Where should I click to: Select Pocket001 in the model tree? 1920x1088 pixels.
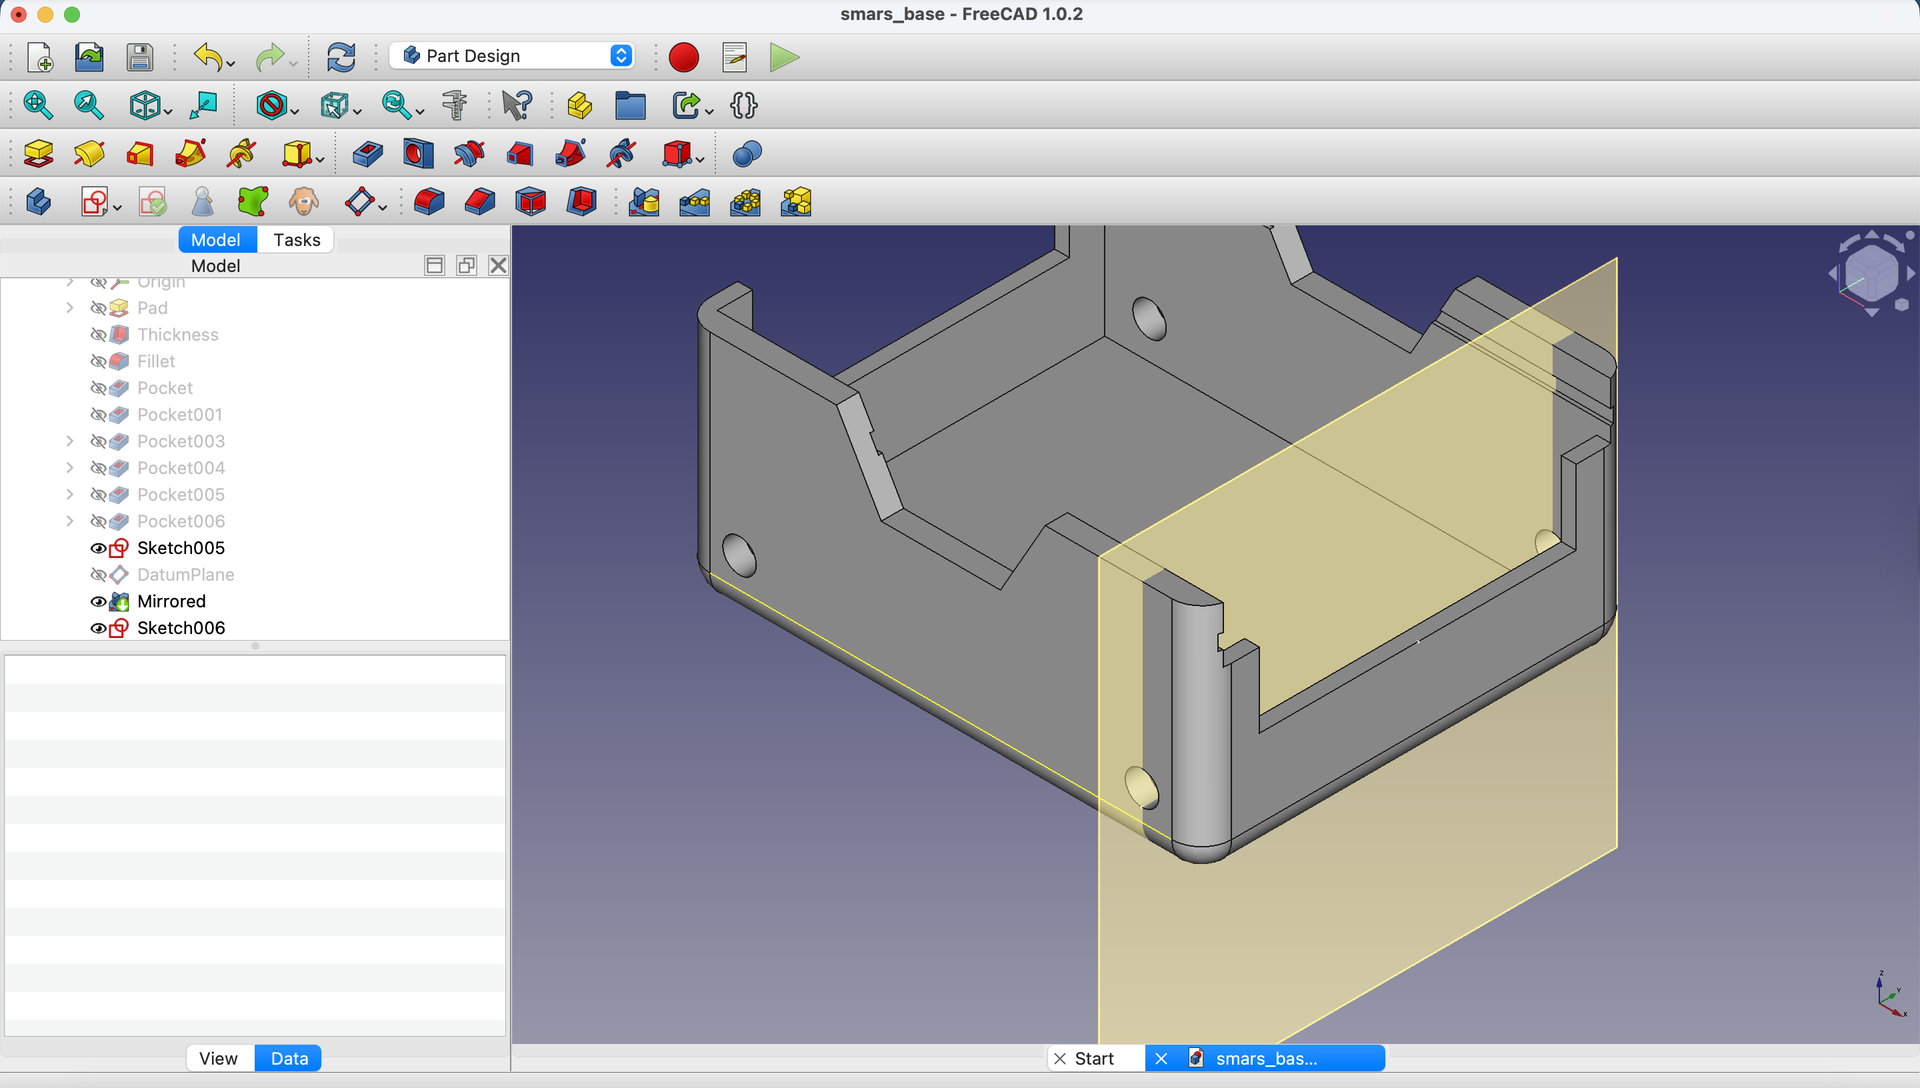(x=180, y=415)
